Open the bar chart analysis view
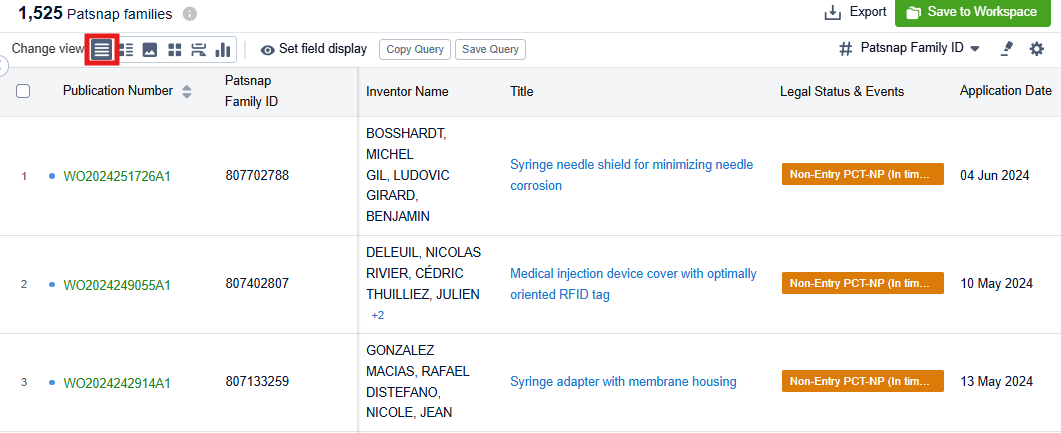1061x433 pixels. (223, 49)
